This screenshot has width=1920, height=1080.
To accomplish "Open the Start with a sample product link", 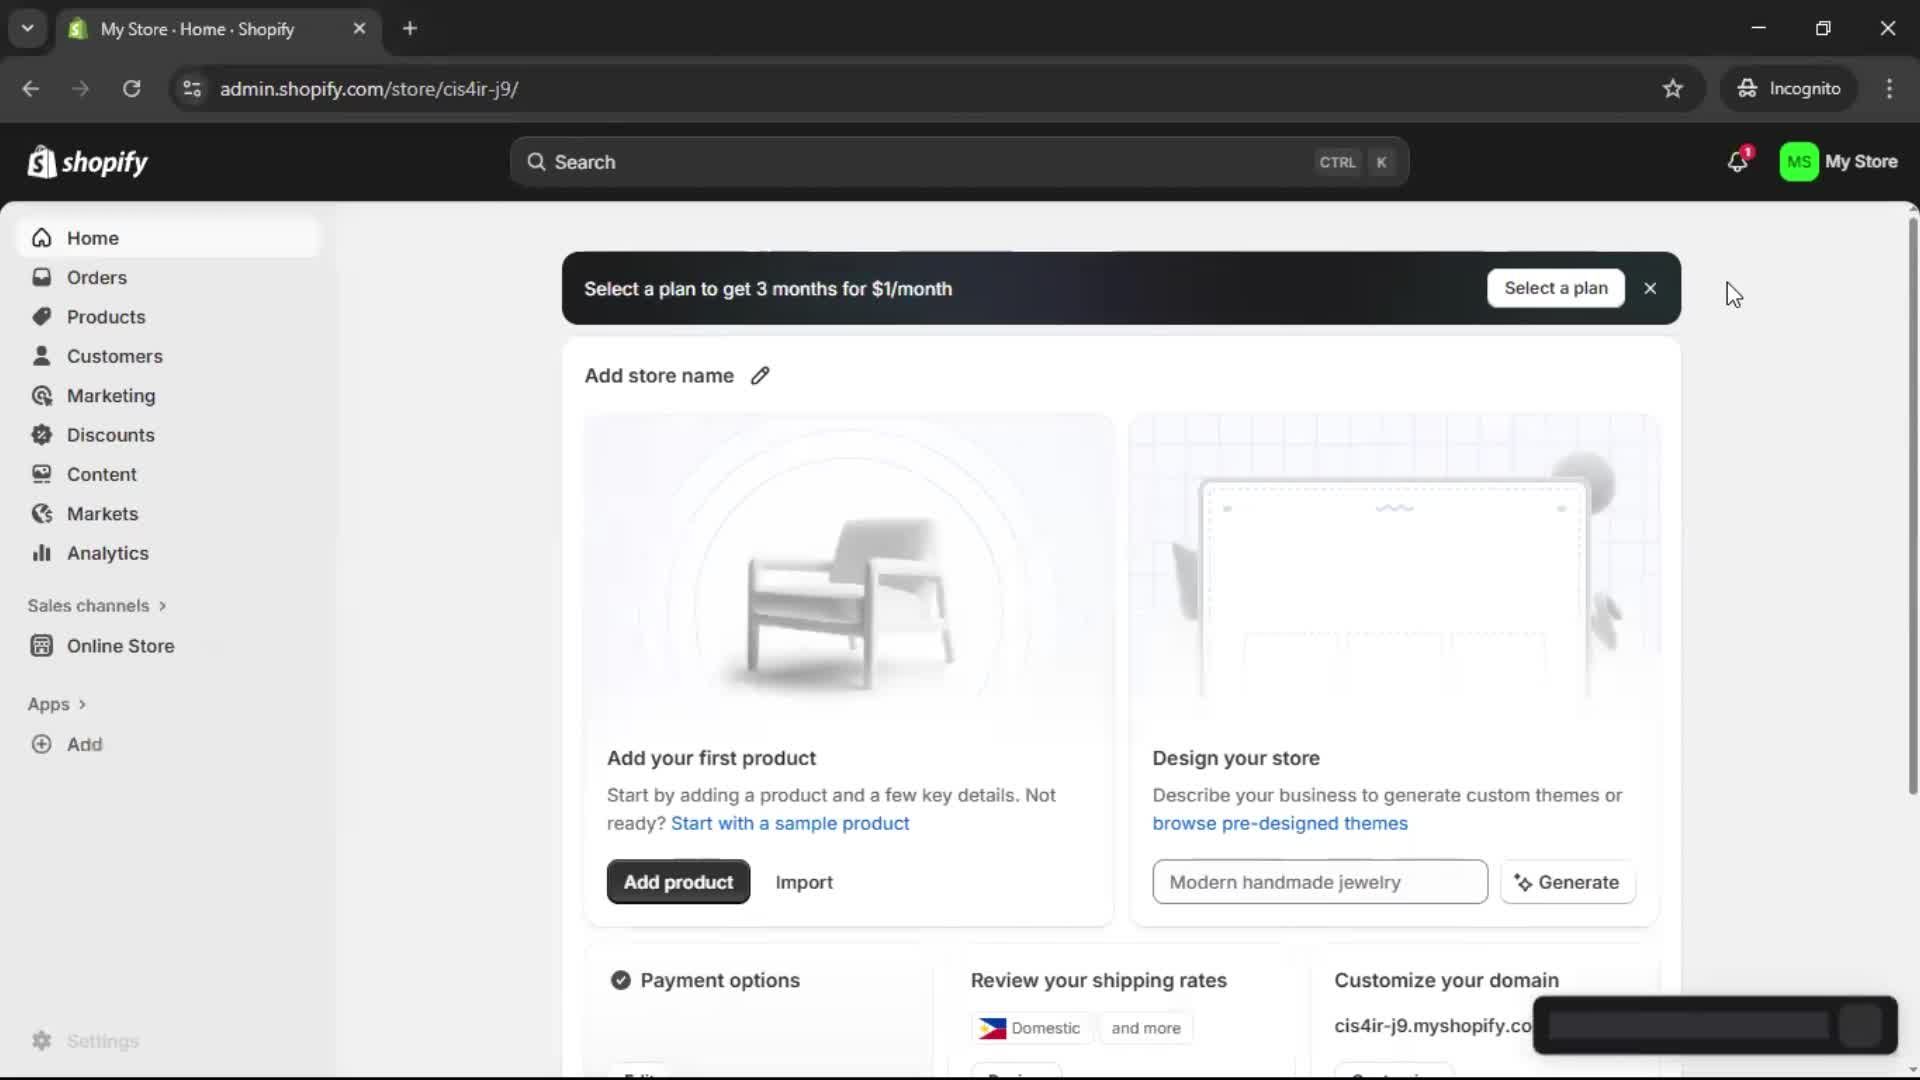I will click(790, 823).
